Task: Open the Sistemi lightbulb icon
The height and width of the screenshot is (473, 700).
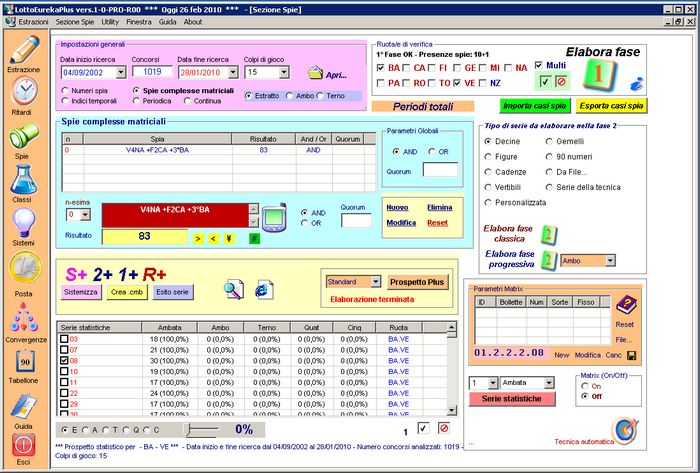Action: point(23,223)
